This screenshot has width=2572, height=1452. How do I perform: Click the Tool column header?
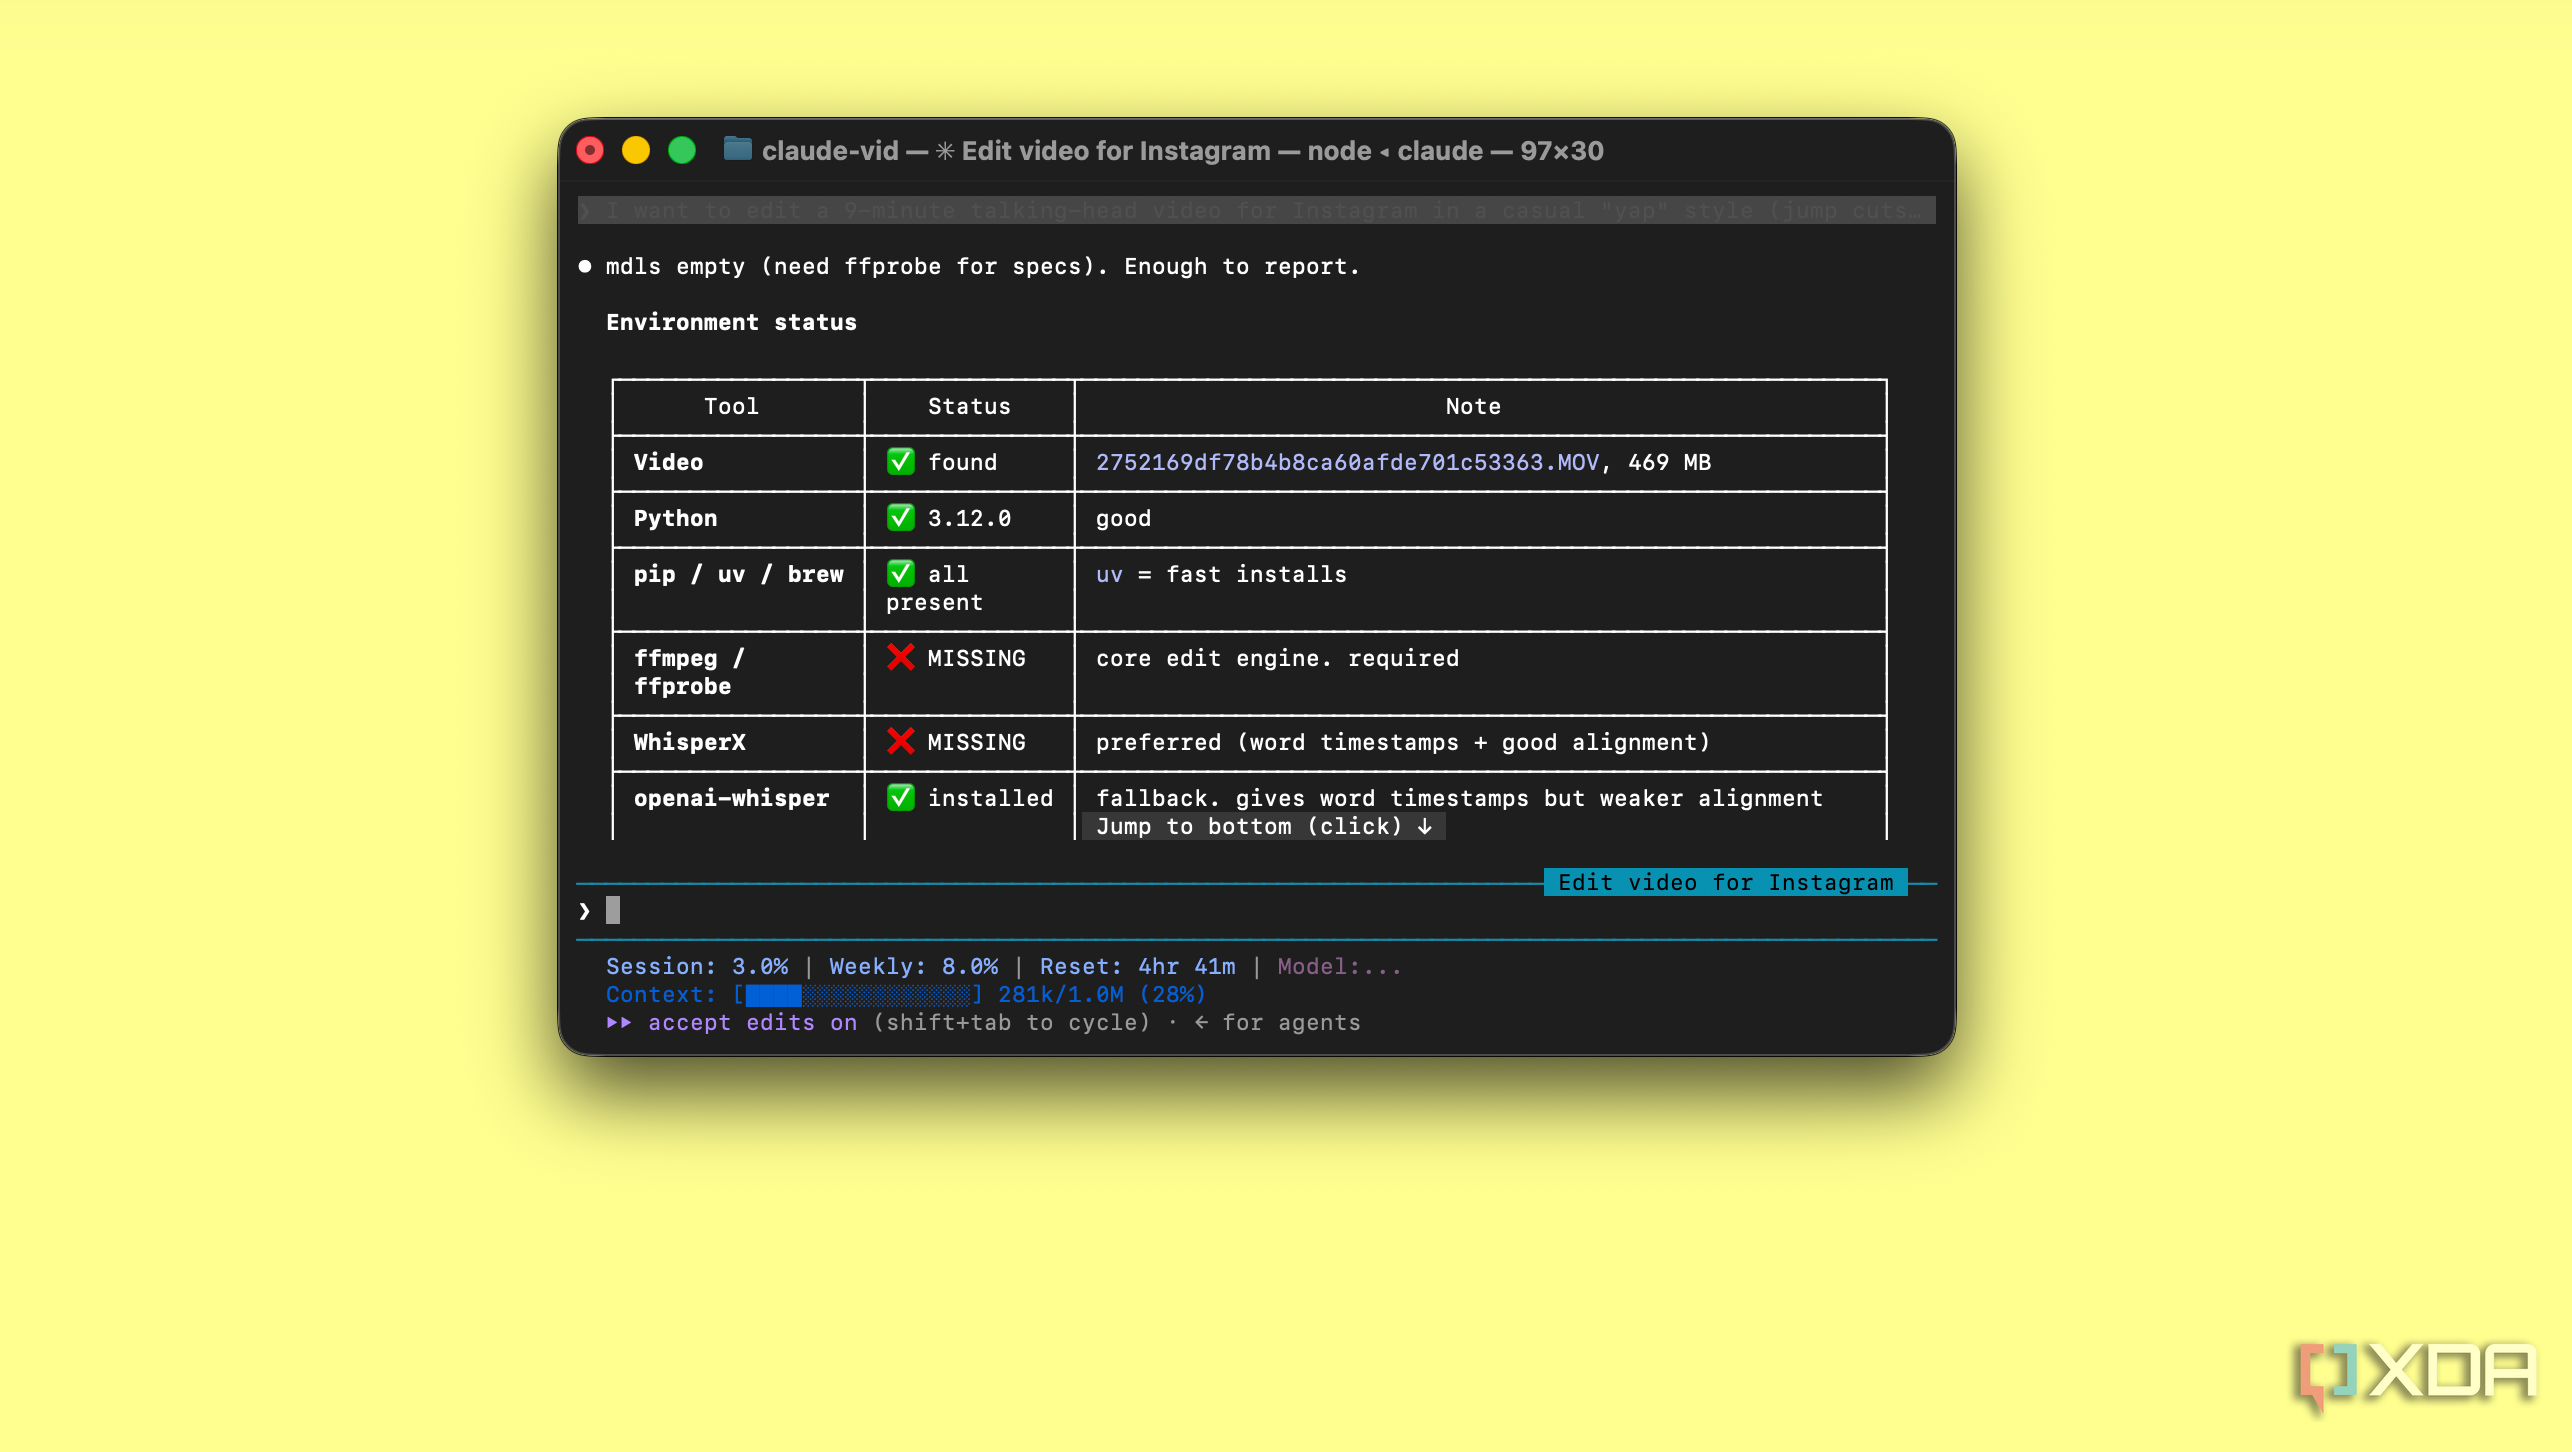(x=731, y=406)
